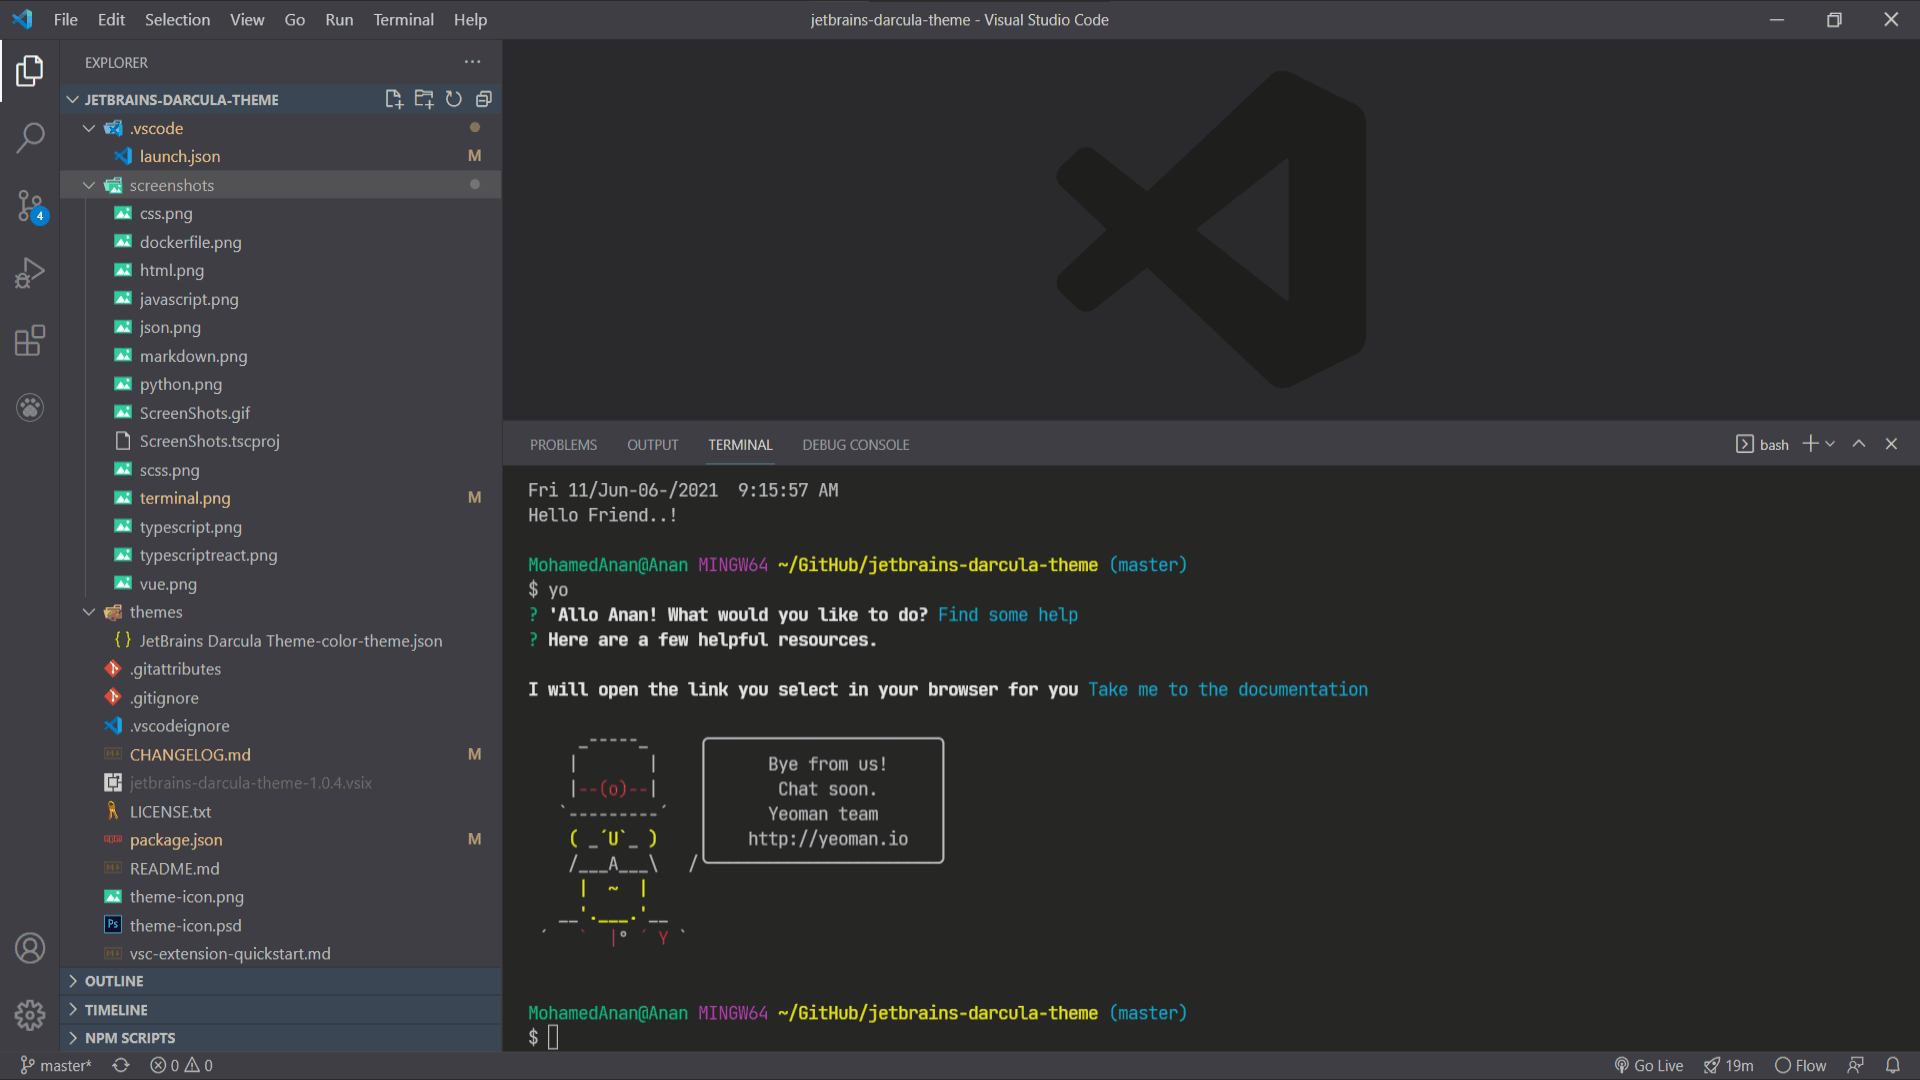Screen dimensions: 1920x1080
Task: Collapse the screenshots folder
Action: pyautogui.click(x=89, y=185)
